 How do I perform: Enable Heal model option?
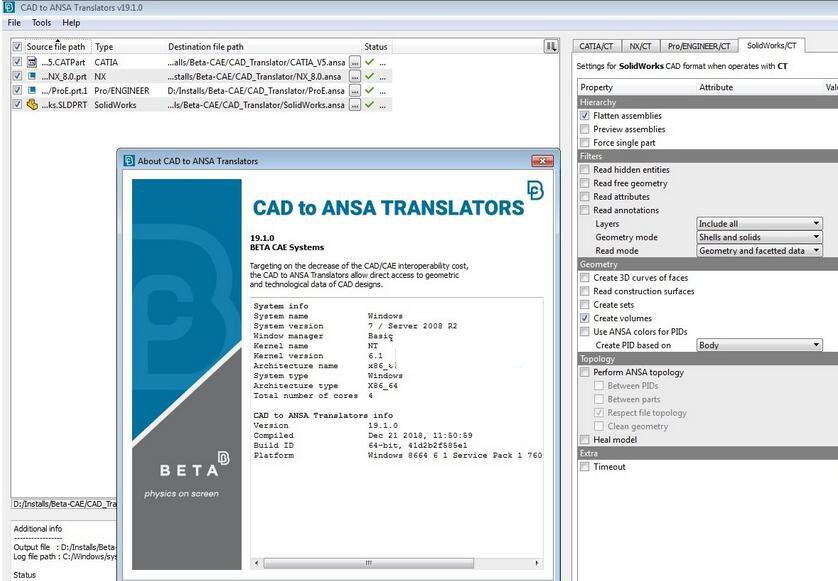click(585, 439)
